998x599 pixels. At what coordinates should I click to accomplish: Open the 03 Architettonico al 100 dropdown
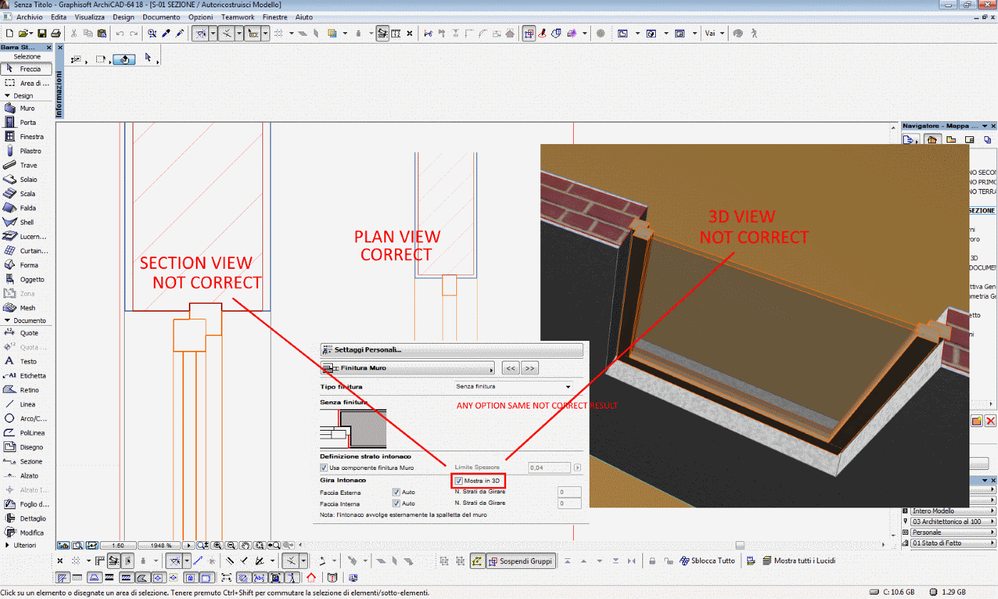click(x=951, y=521)
